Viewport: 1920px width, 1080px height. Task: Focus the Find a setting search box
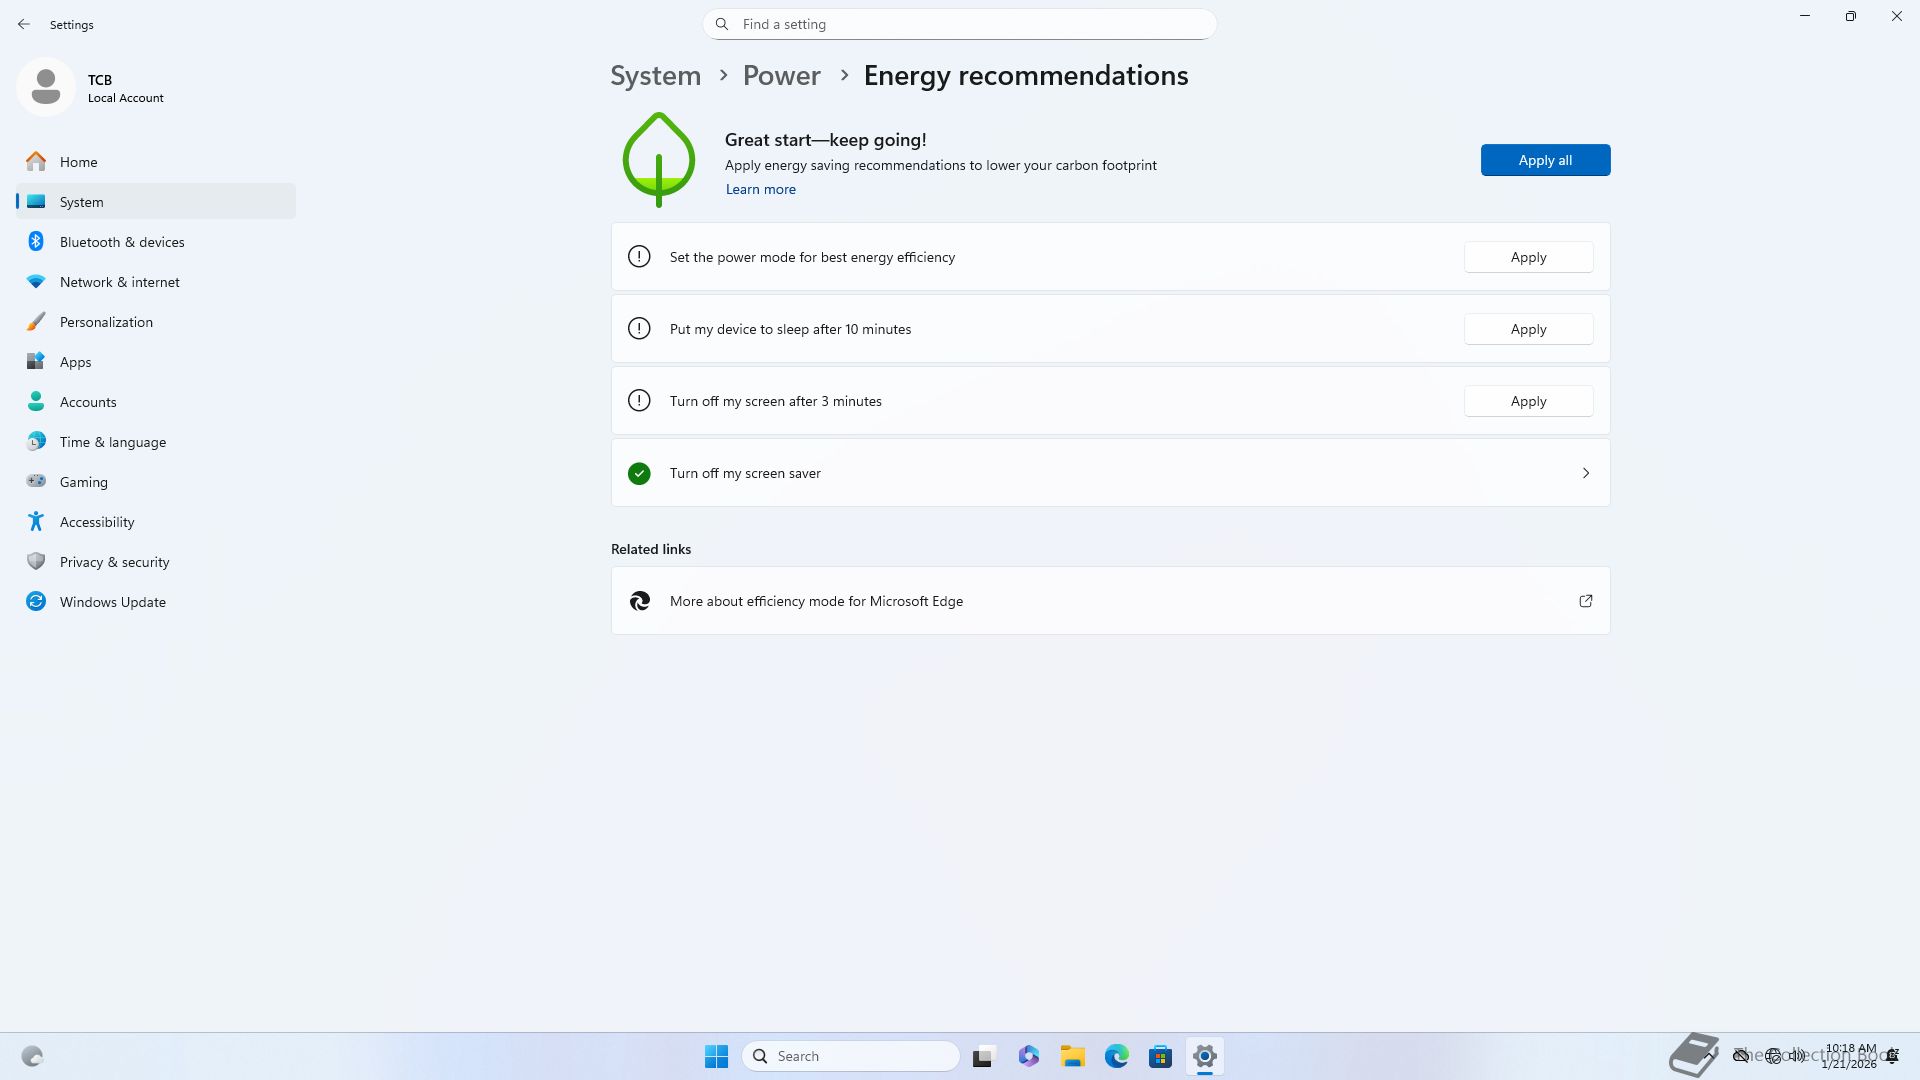960,24
